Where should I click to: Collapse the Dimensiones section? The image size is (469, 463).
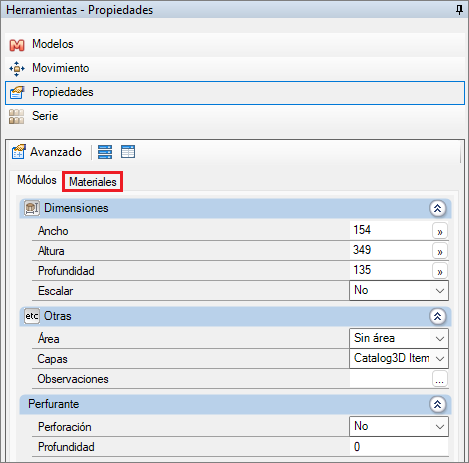[x=438, y=208]
